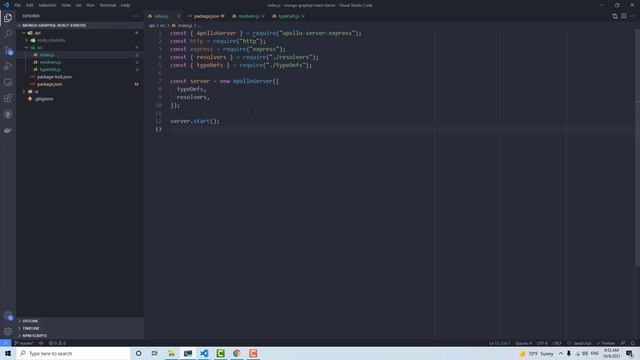The width and height of the screenshot is (640, 360).
Task: Click the sync changes icon in status bar
Action: (41, 343)
